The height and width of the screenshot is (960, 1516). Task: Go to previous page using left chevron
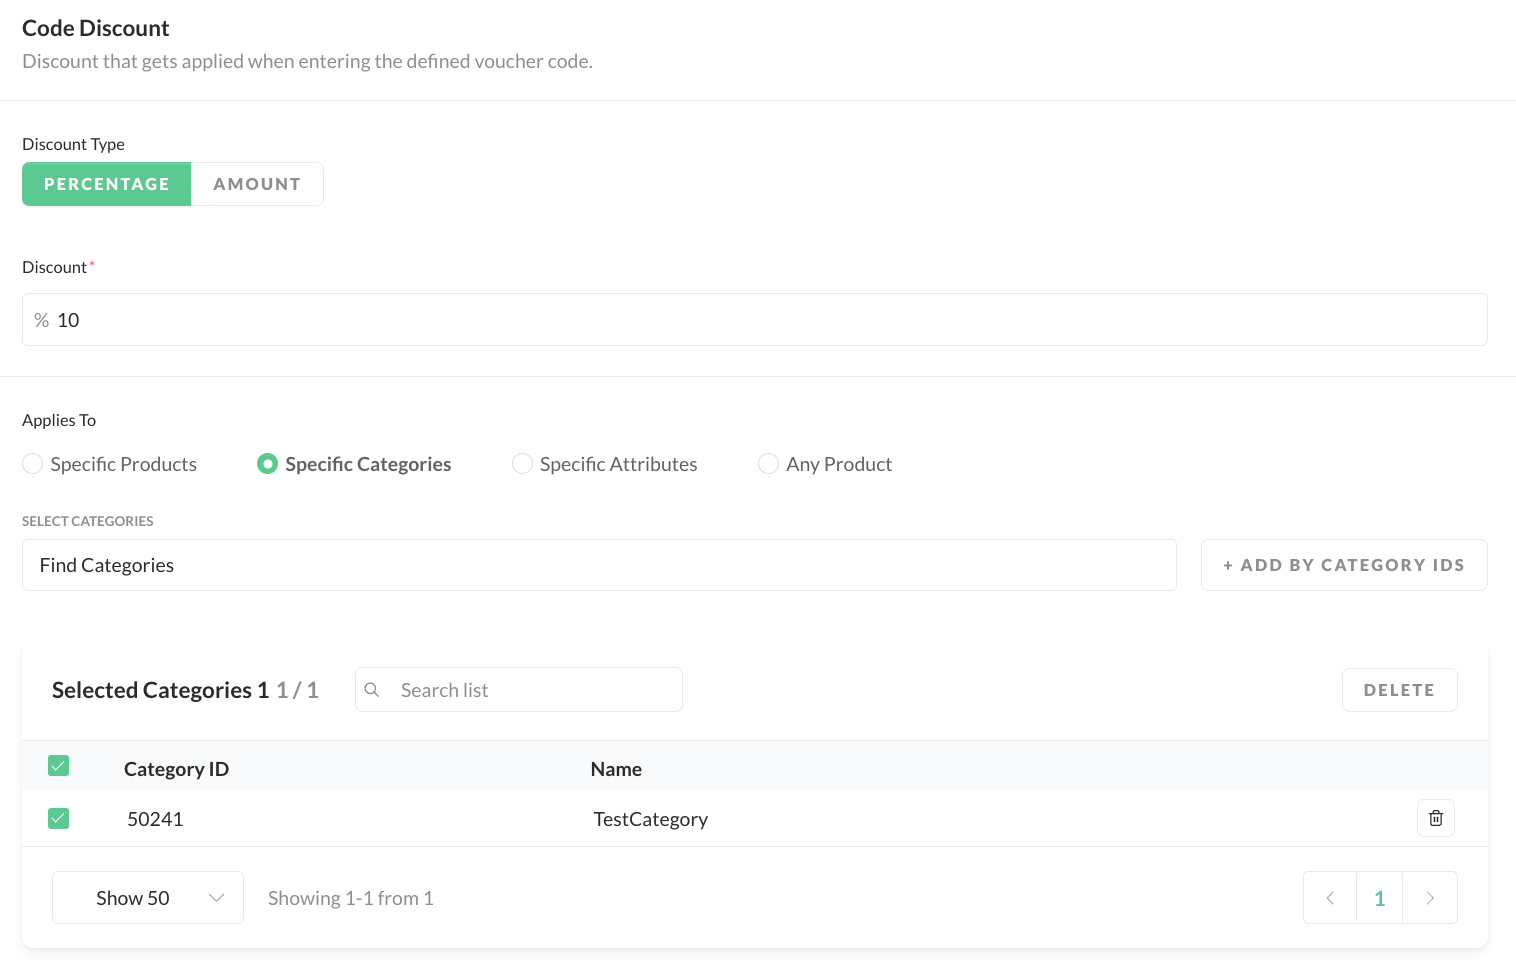[1330, 898]
